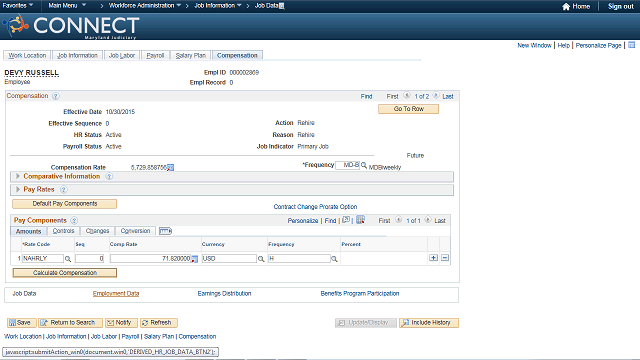Open the Pay Rates help icon
This screenshot has width=640, height=360.
[x=64, y=190]
